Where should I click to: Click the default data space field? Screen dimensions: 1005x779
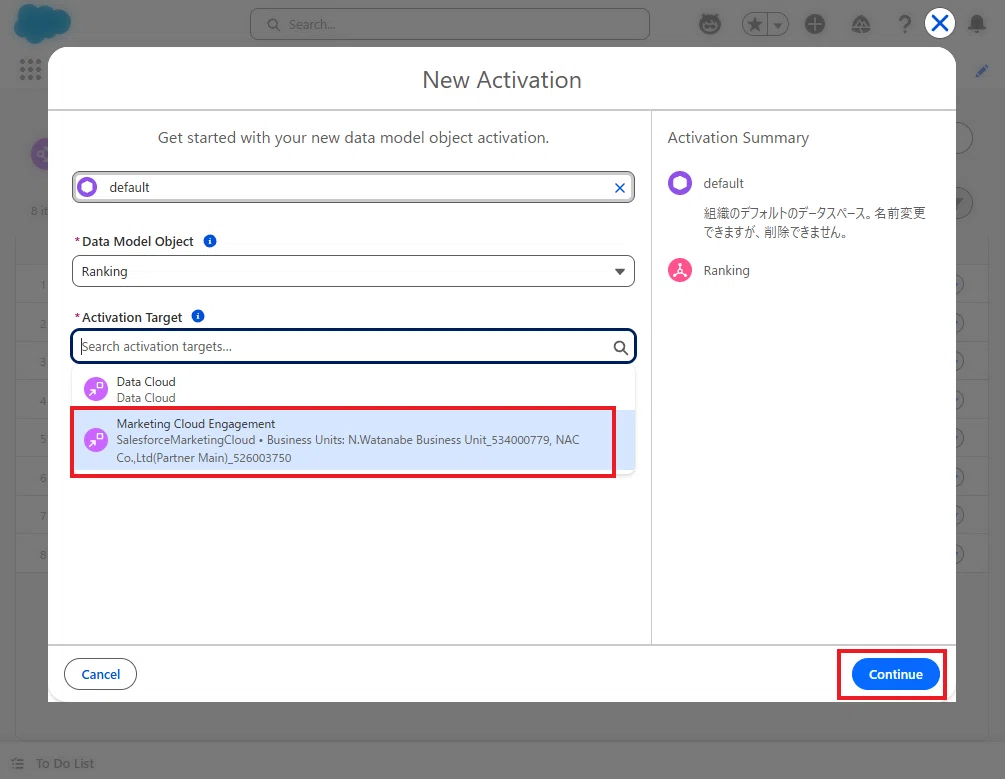click(353, 187)
